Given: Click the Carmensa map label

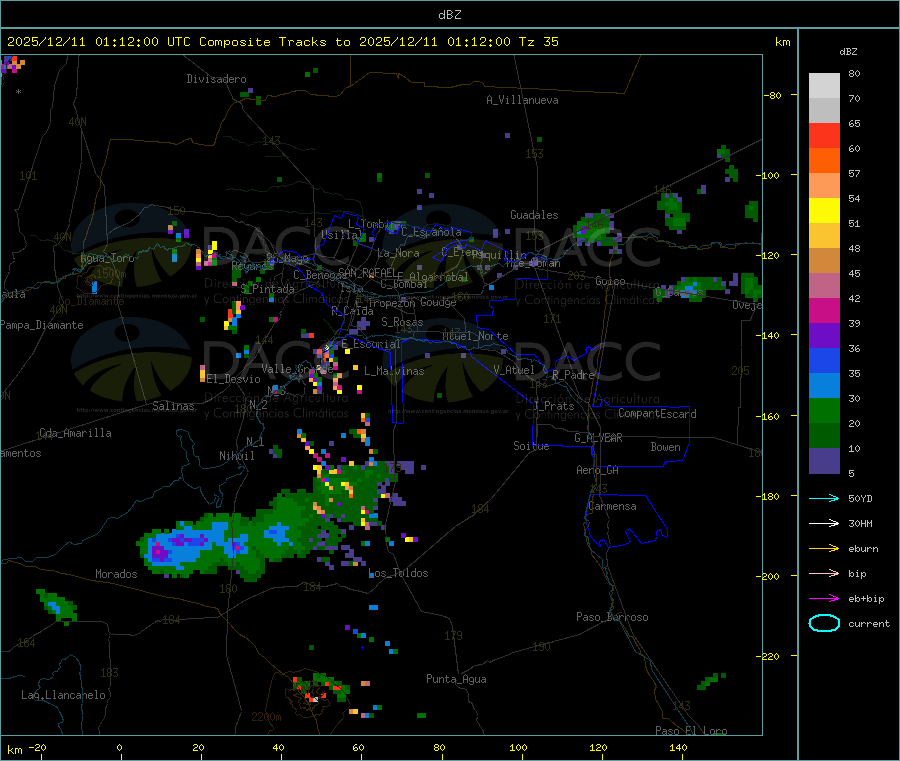Looking at the screenshot, I should pos(612,506).
